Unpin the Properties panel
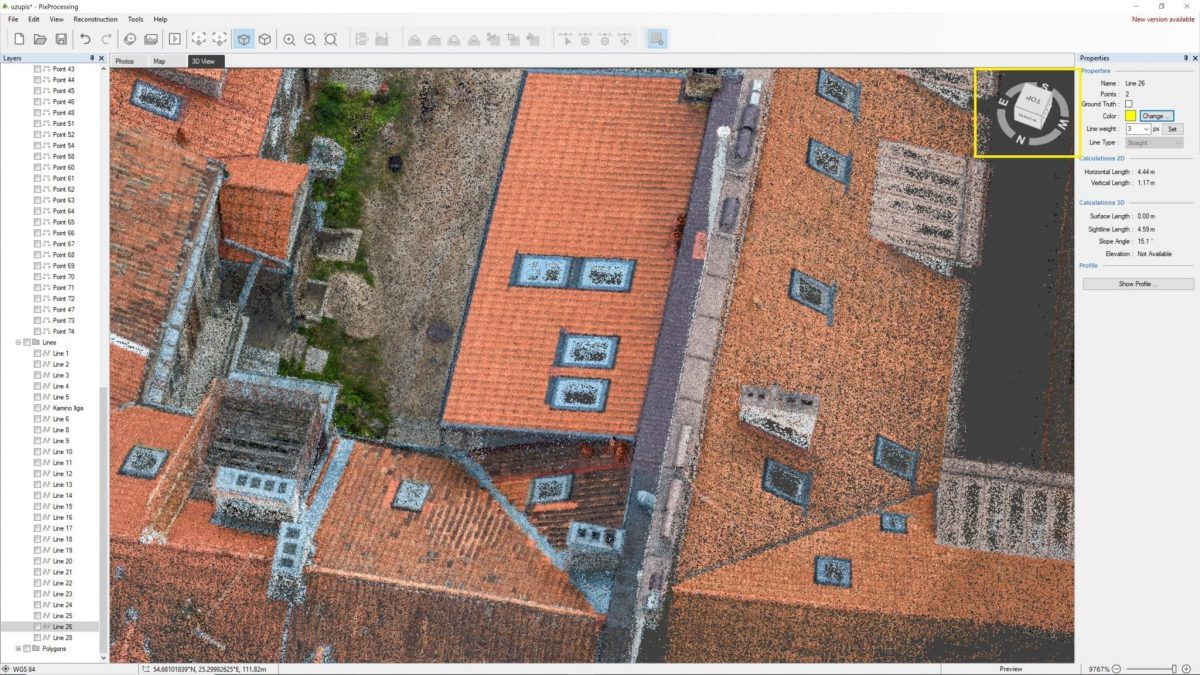 [1185, 58]
